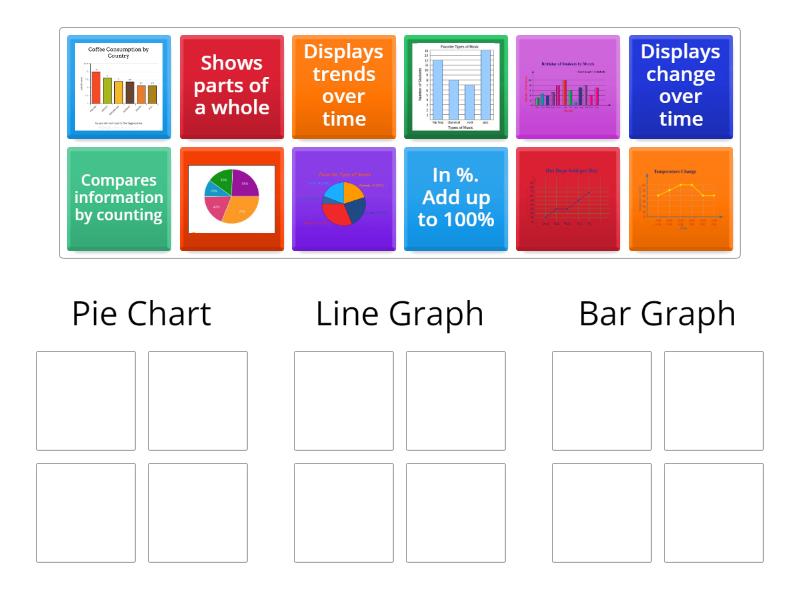Click the Line Graph group heading
The width and height of the screenshot is (800, 600).
point(399,314)
